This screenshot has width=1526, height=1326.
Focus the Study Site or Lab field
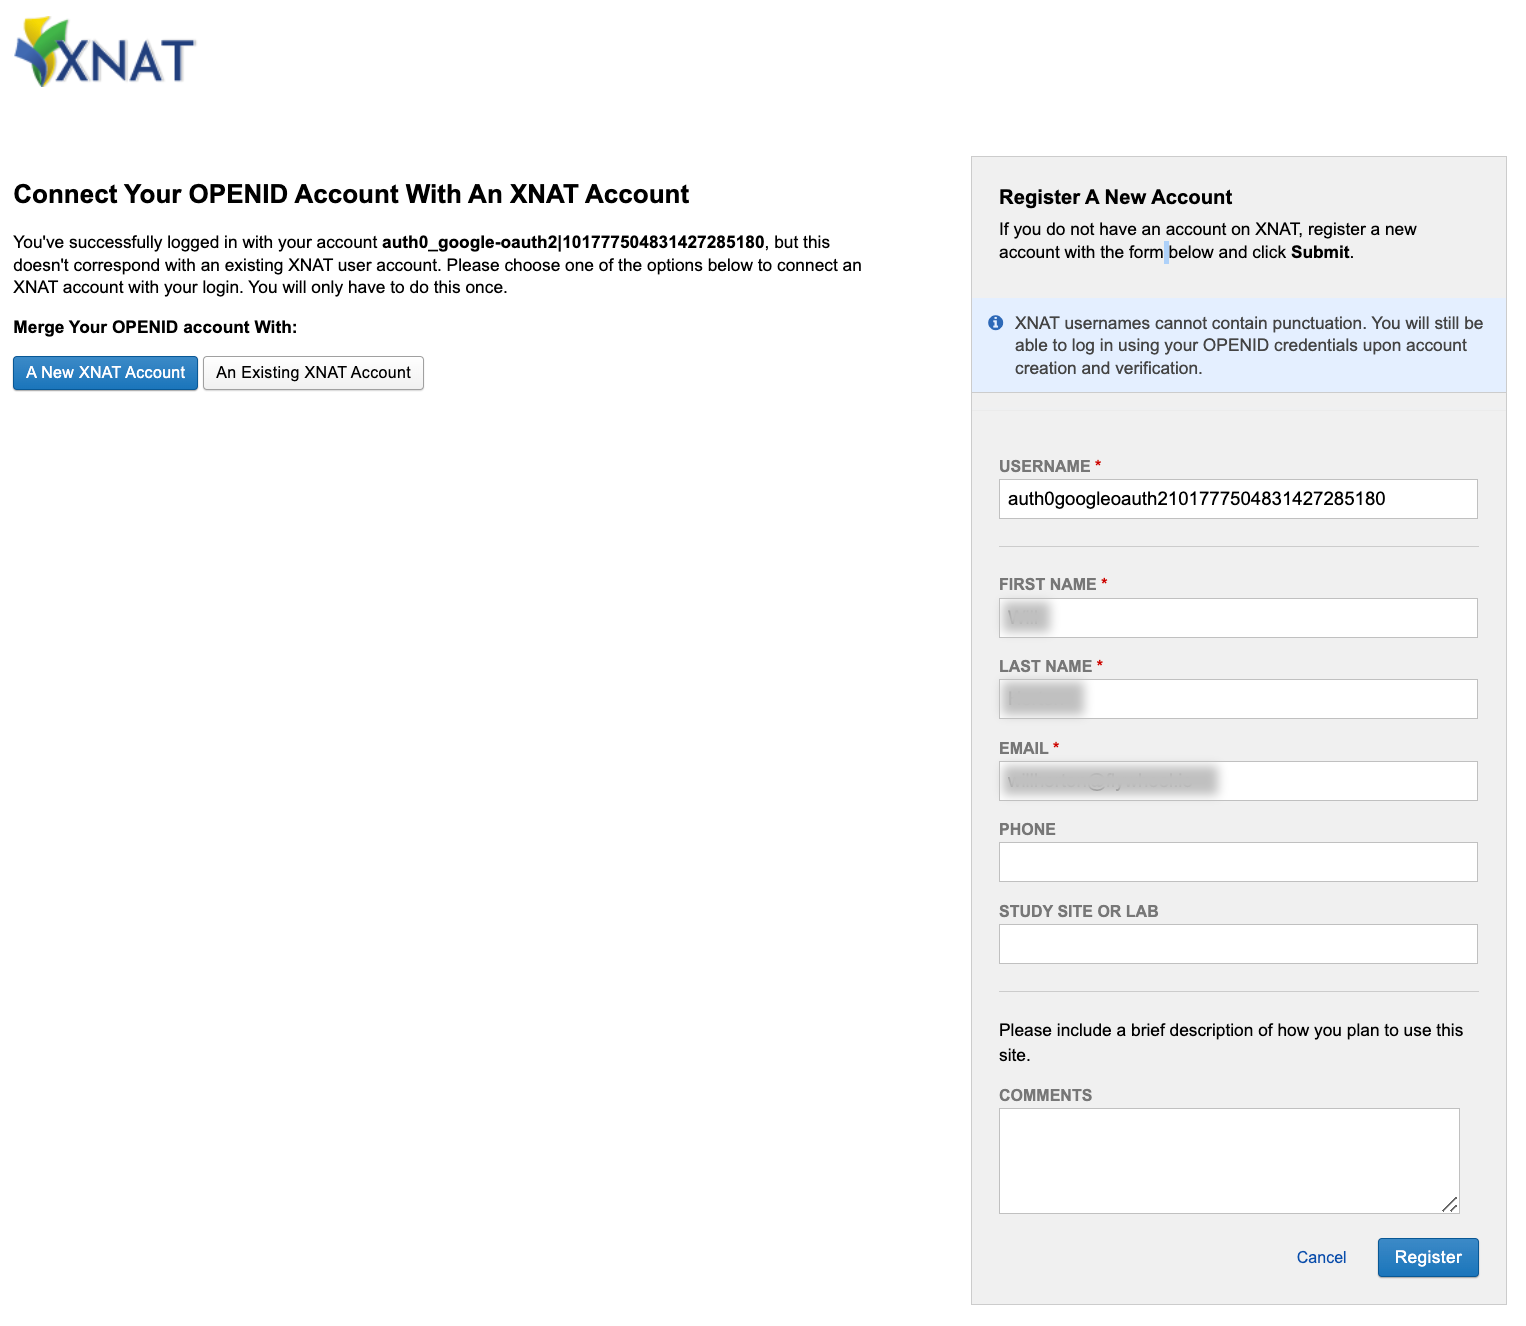(1237, 944)
